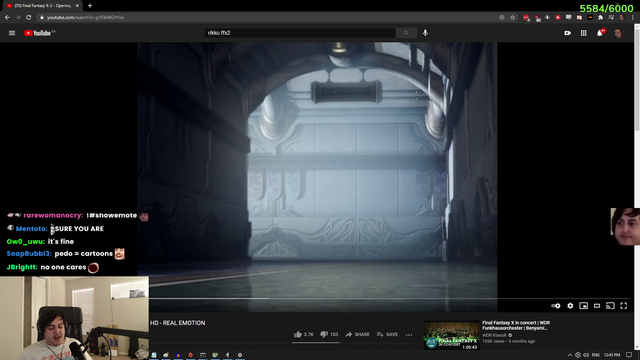Open Windows action center notification icon
Image resolution: width=640 pixels, height=360 pixels.
pos(629,355)
